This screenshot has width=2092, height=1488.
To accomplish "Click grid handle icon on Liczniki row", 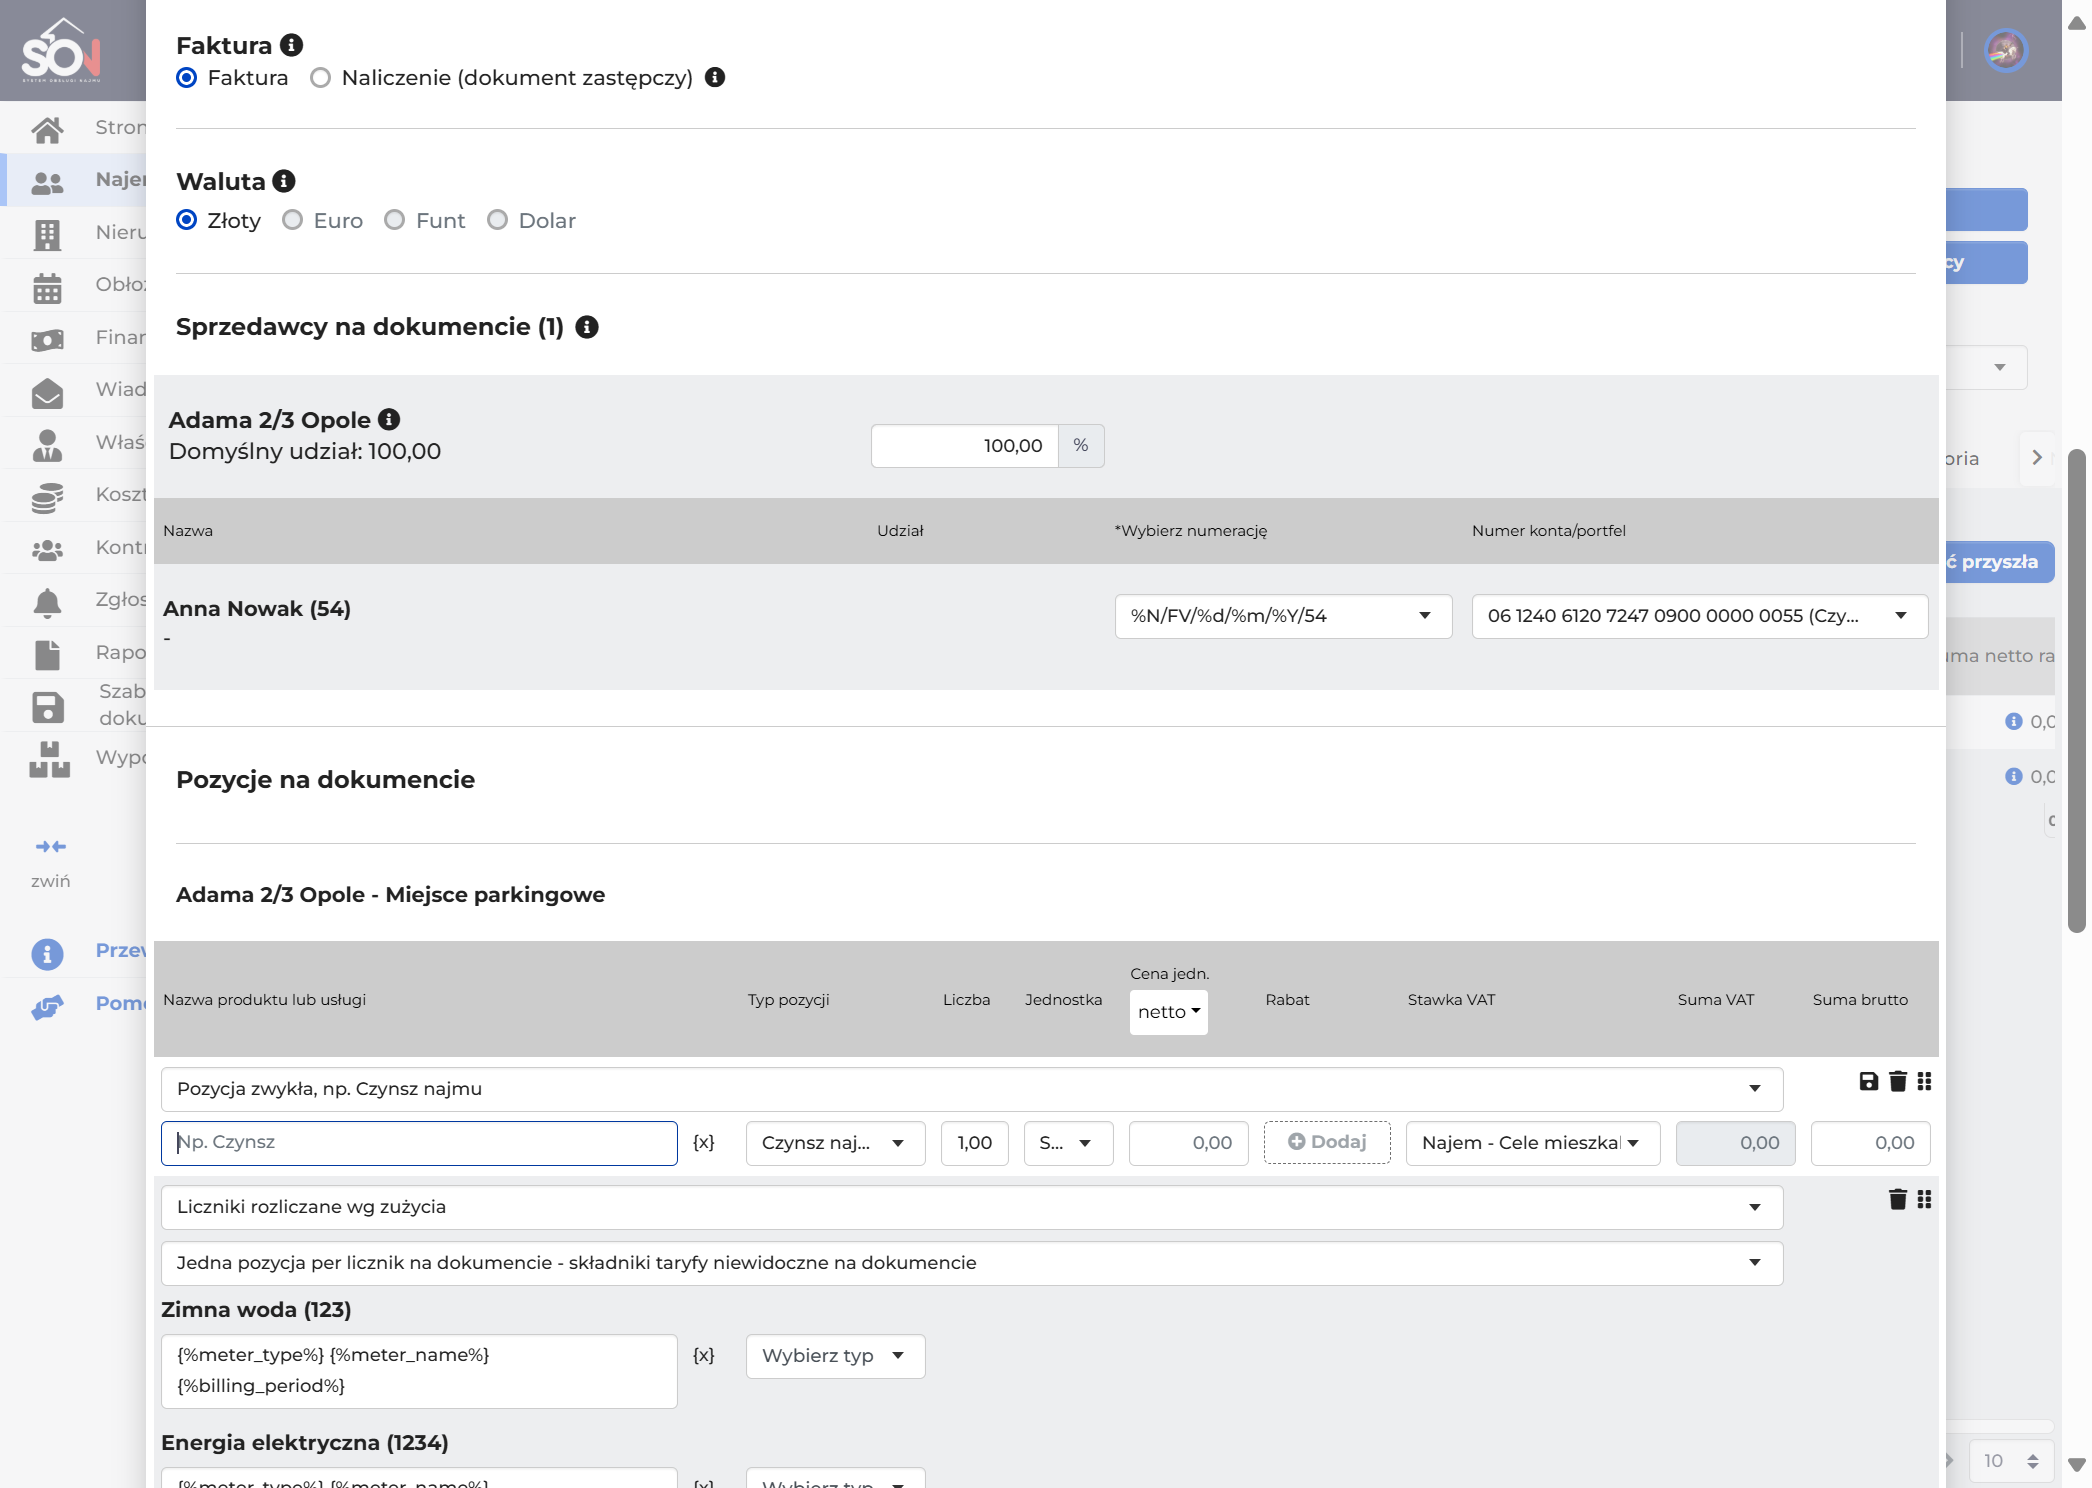I will pyautogui.click(x=1924, y=1199).
